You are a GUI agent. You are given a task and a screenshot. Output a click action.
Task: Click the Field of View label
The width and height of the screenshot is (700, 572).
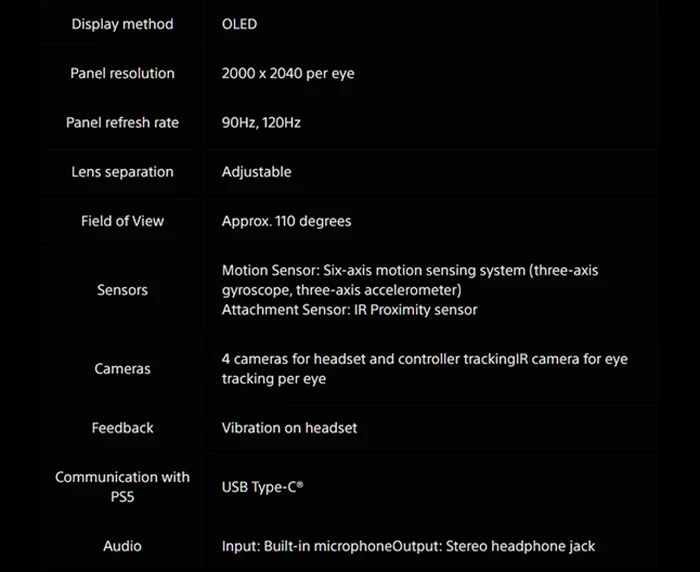[x=122, y=221]
